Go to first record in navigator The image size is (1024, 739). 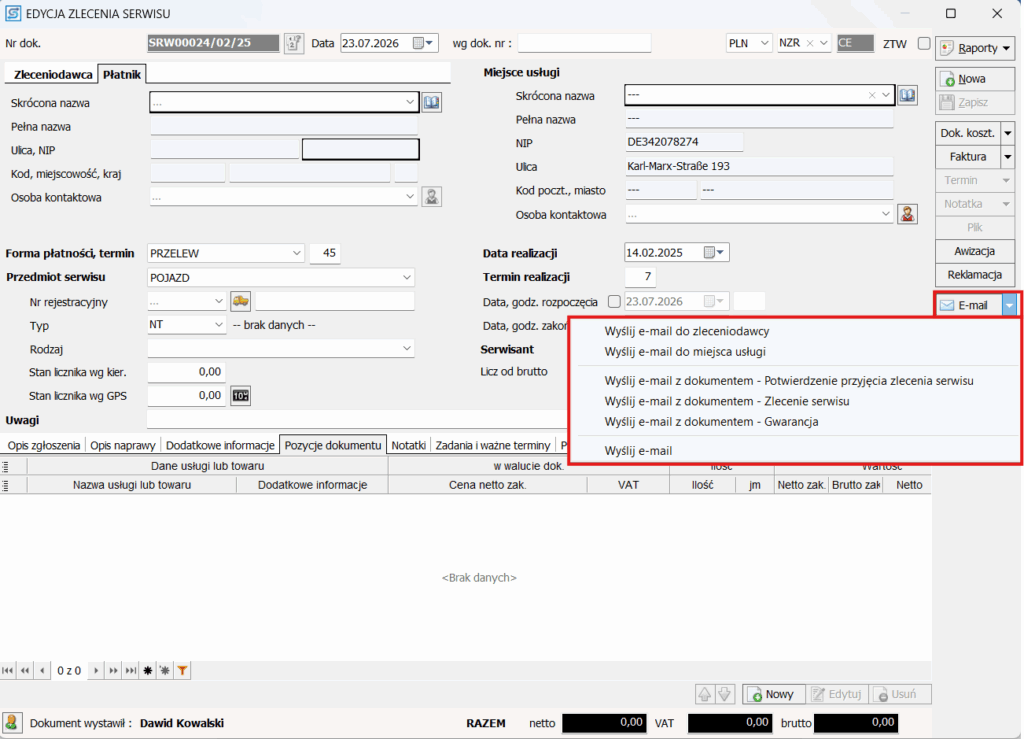(x=8, y=670)
